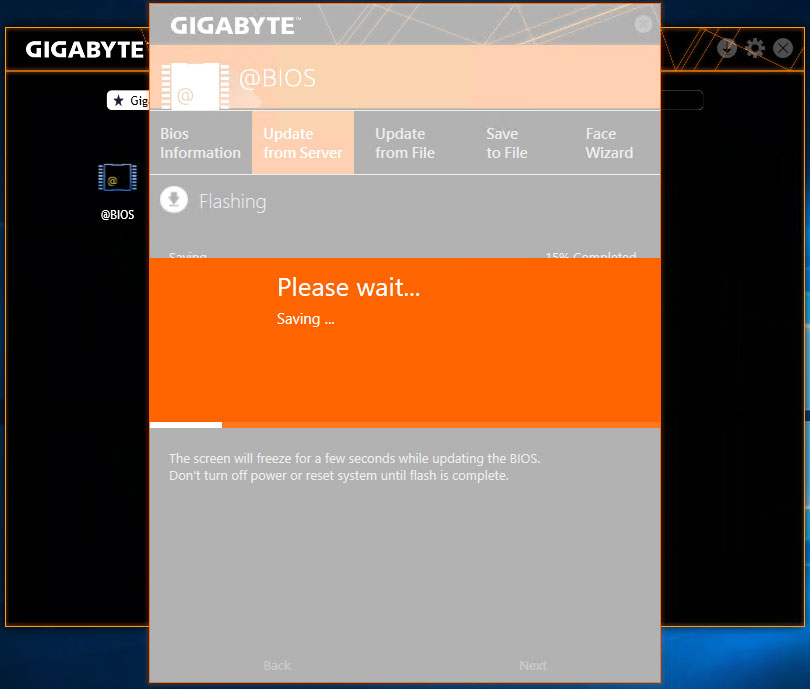The width and height of the screenshot is (810, 689).
Task: Click the 'Please wait...' message
Action: [x=349, y=287]
